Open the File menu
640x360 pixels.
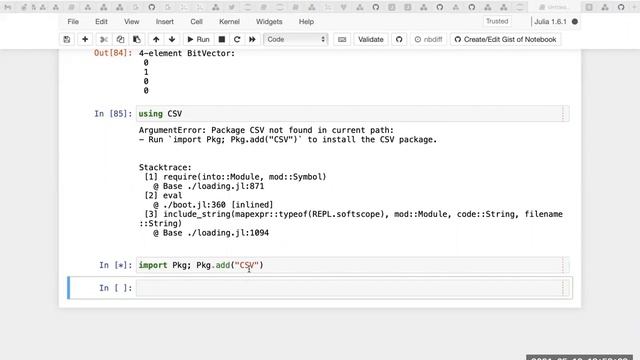click(73, 22)
